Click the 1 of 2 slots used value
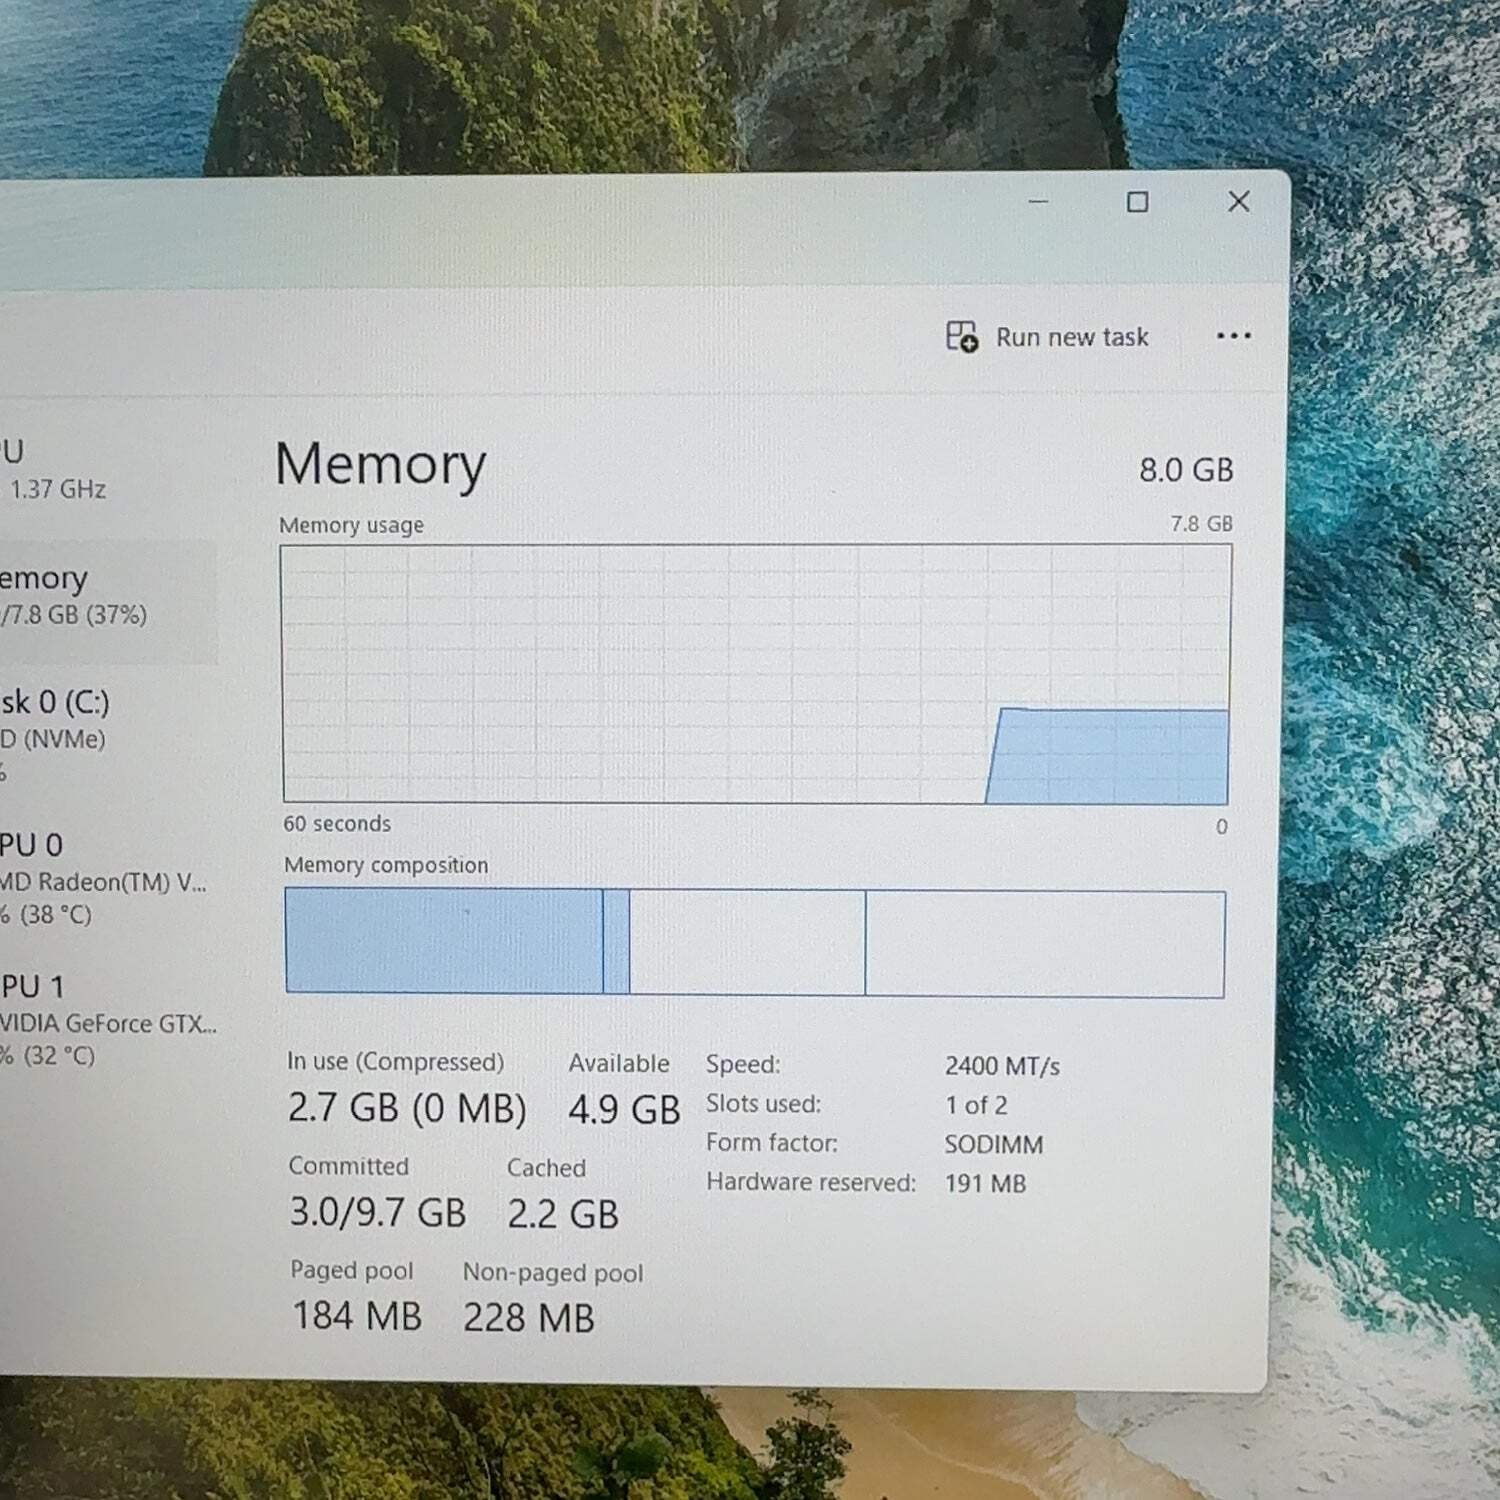The width and height of the screenshot is (1500, 1500). [x=976, y=1105]
